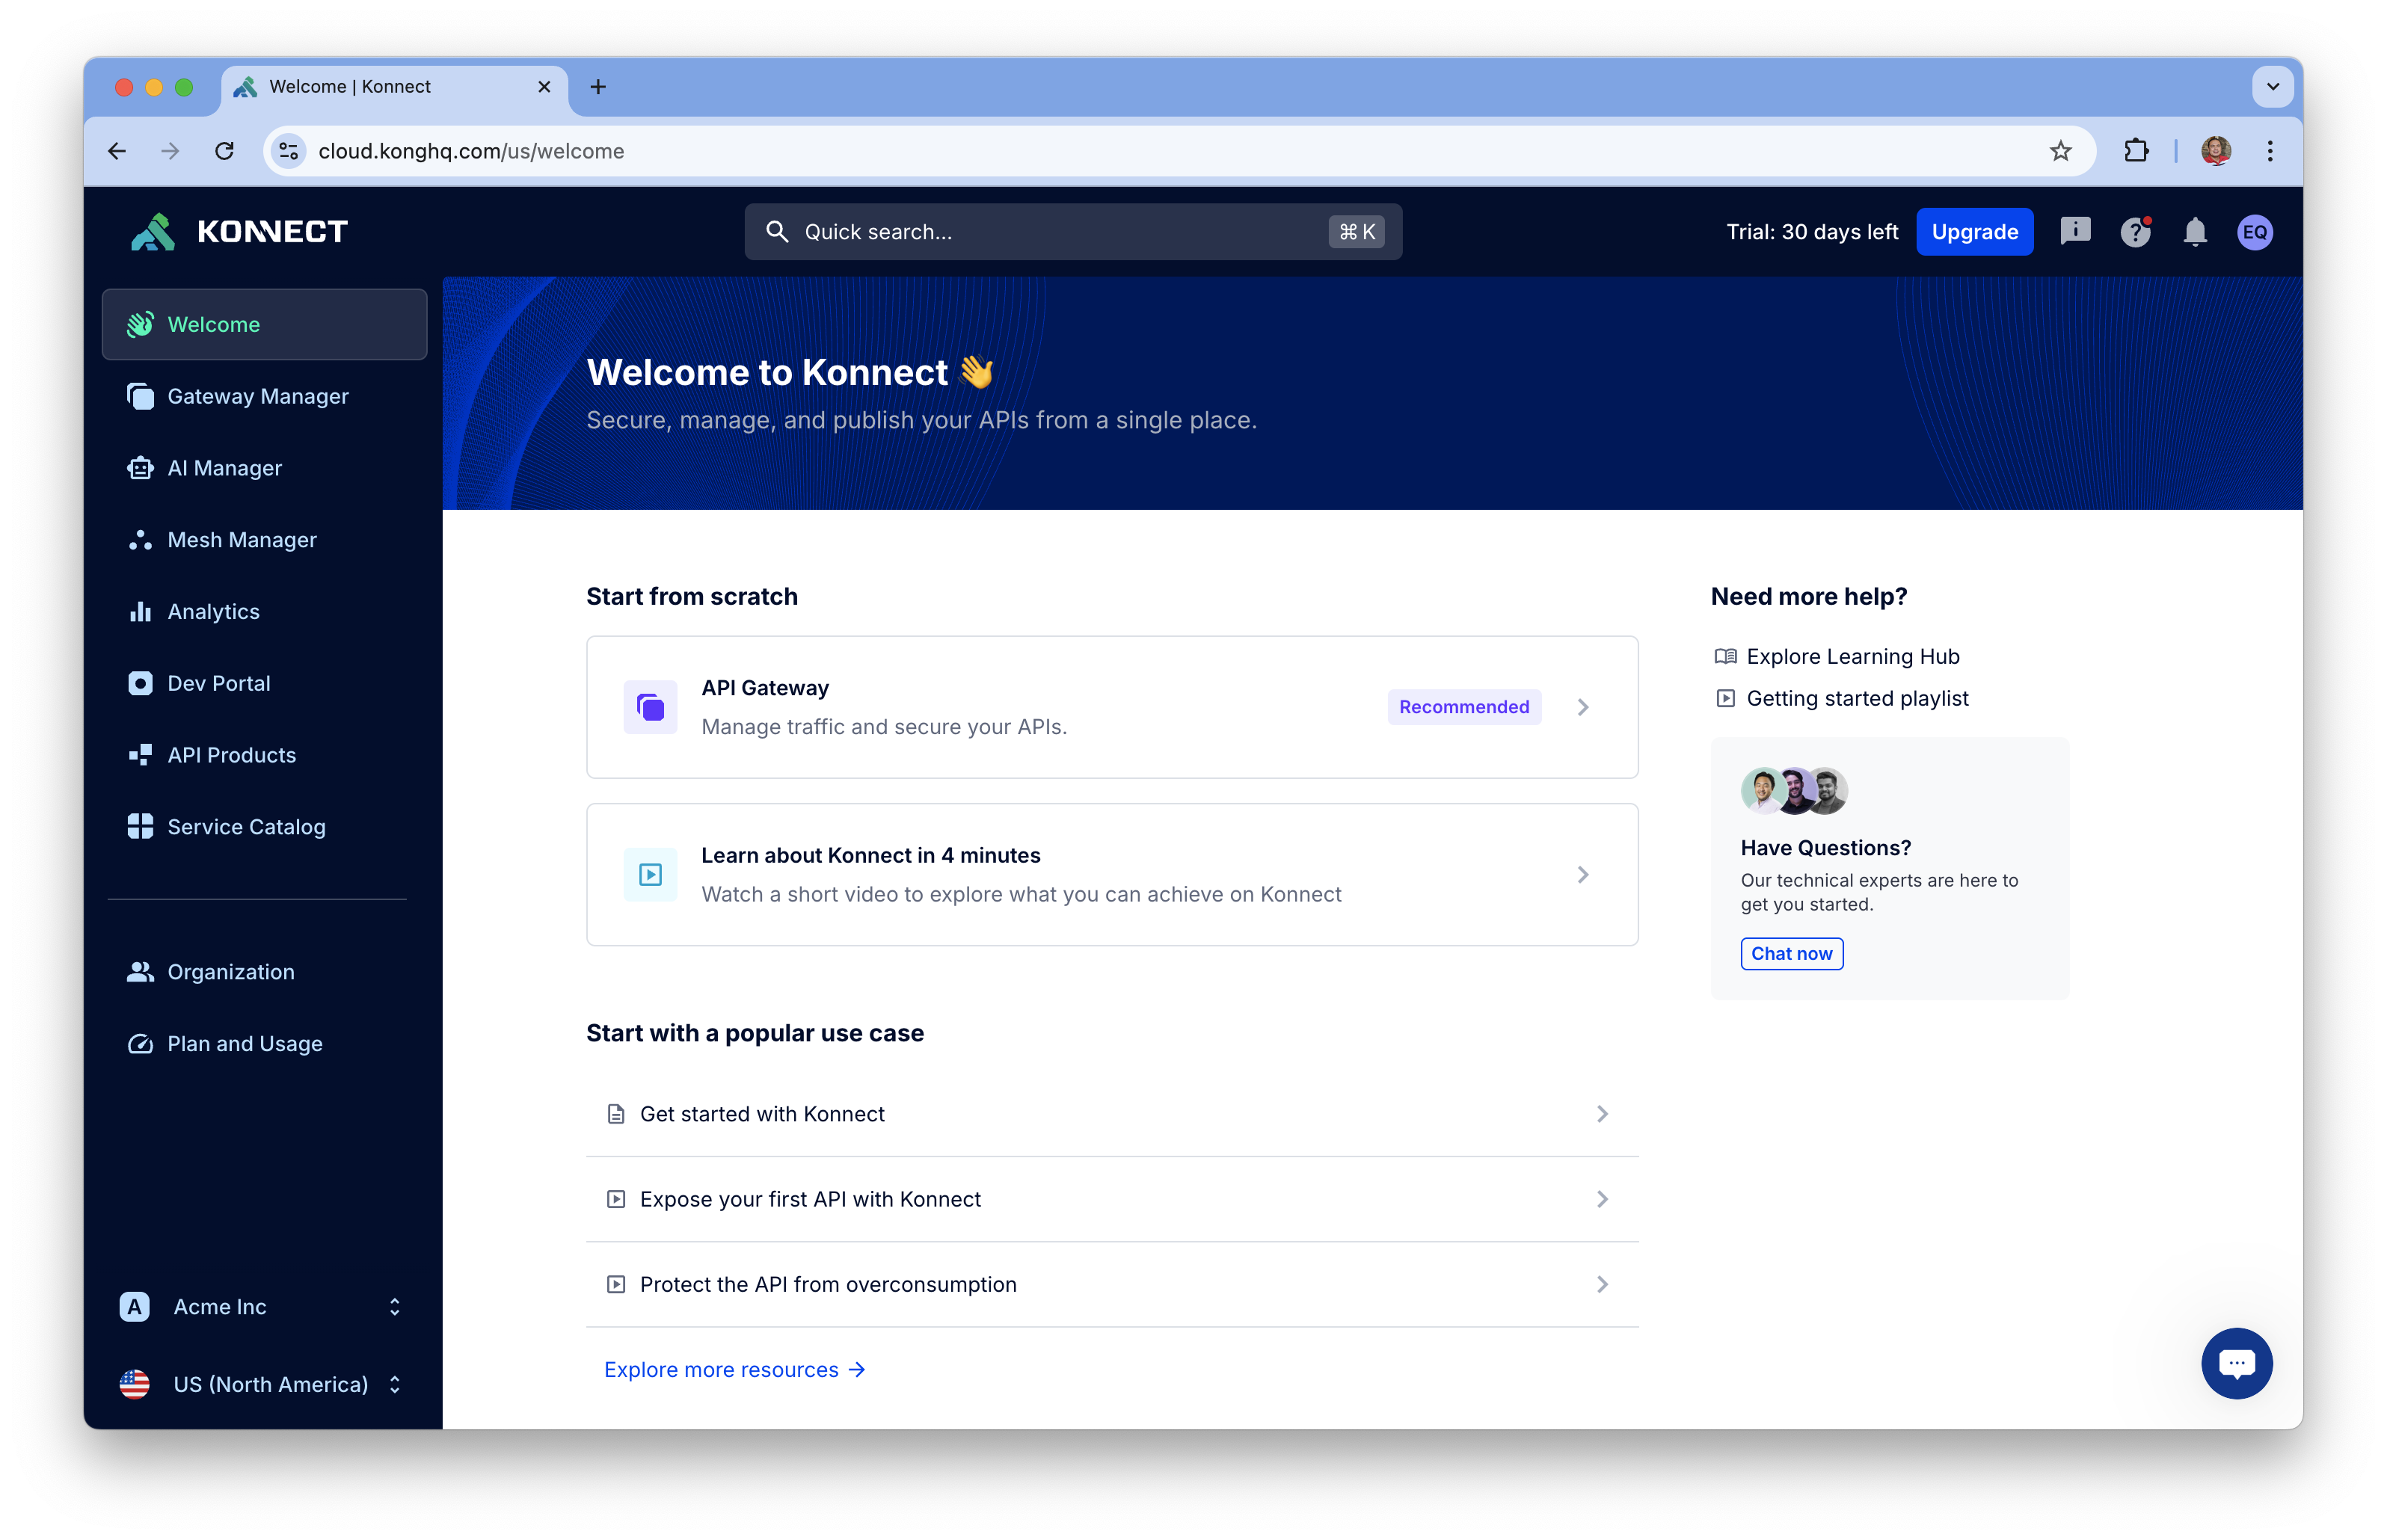Click the API Gateway purple icon
The image size is (2387, 1540).
click(x=650, y=707)
